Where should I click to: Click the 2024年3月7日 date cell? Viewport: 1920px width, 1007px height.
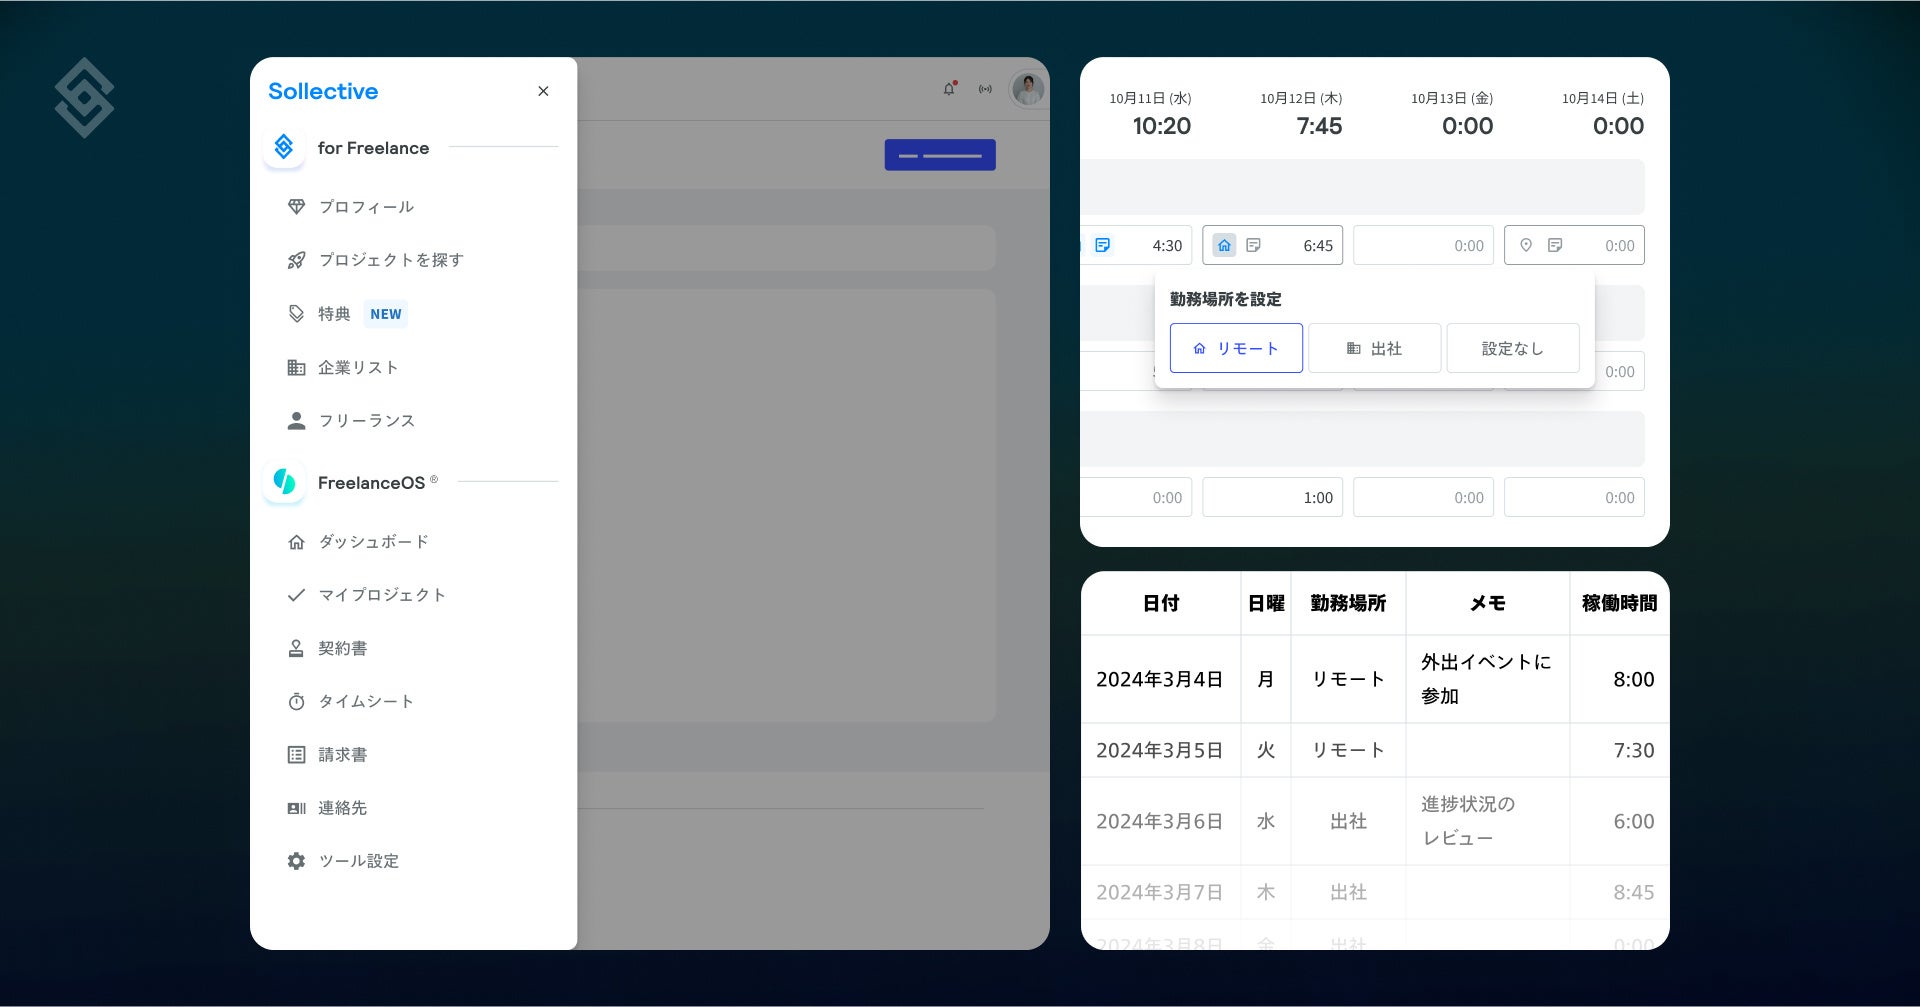tap(1160, 893)
